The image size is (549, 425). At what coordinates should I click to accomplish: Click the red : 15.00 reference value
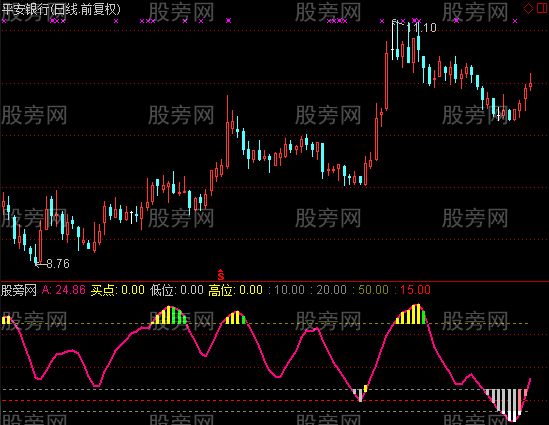[412, 290]
